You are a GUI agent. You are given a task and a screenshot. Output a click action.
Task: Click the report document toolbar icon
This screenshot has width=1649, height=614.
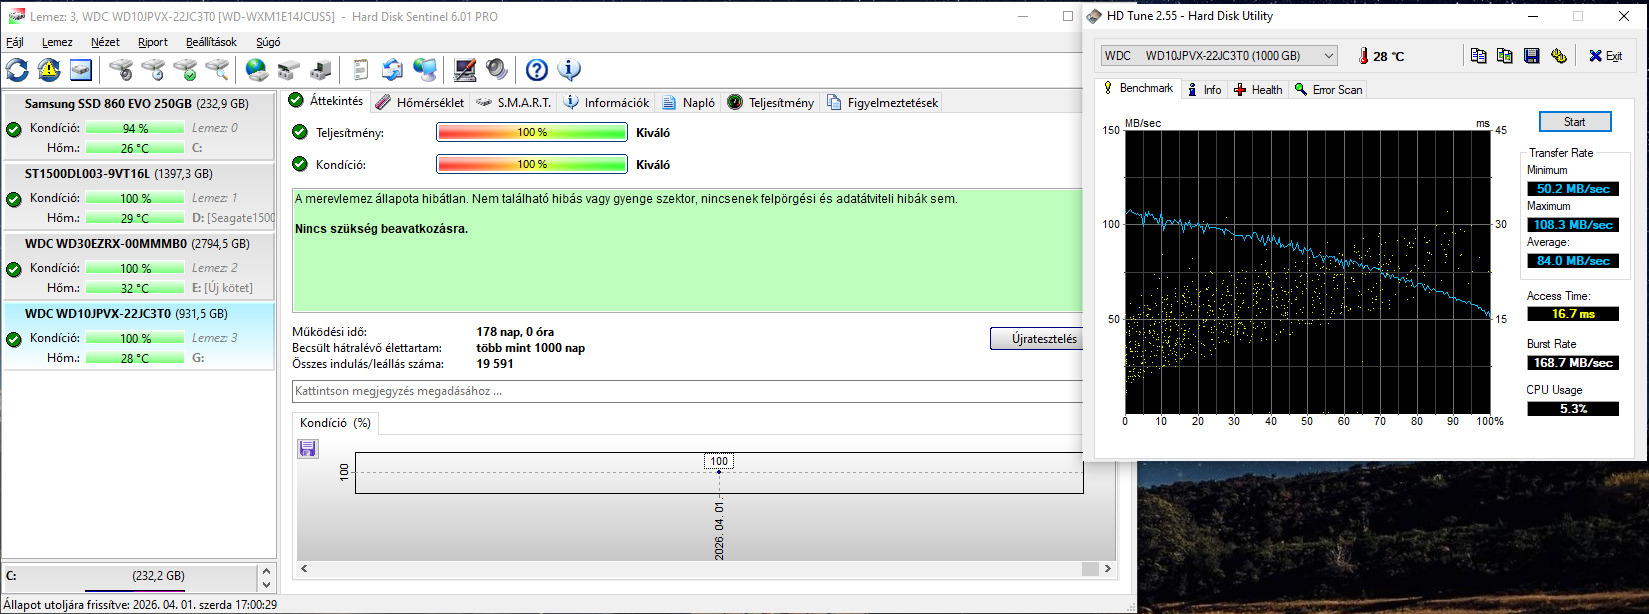click(361, 69)
